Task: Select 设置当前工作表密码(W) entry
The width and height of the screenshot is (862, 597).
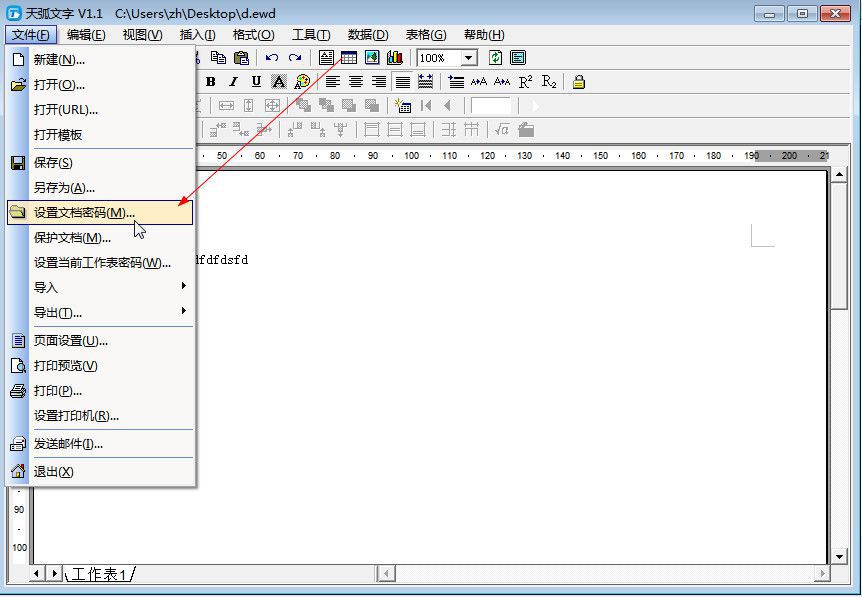Action: click(x=100, y=263)
